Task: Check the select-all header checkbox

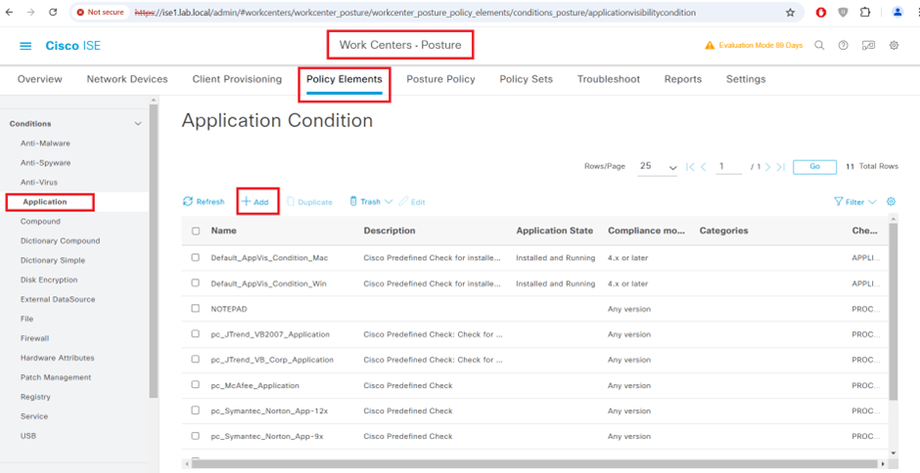Action: [196, 231]
